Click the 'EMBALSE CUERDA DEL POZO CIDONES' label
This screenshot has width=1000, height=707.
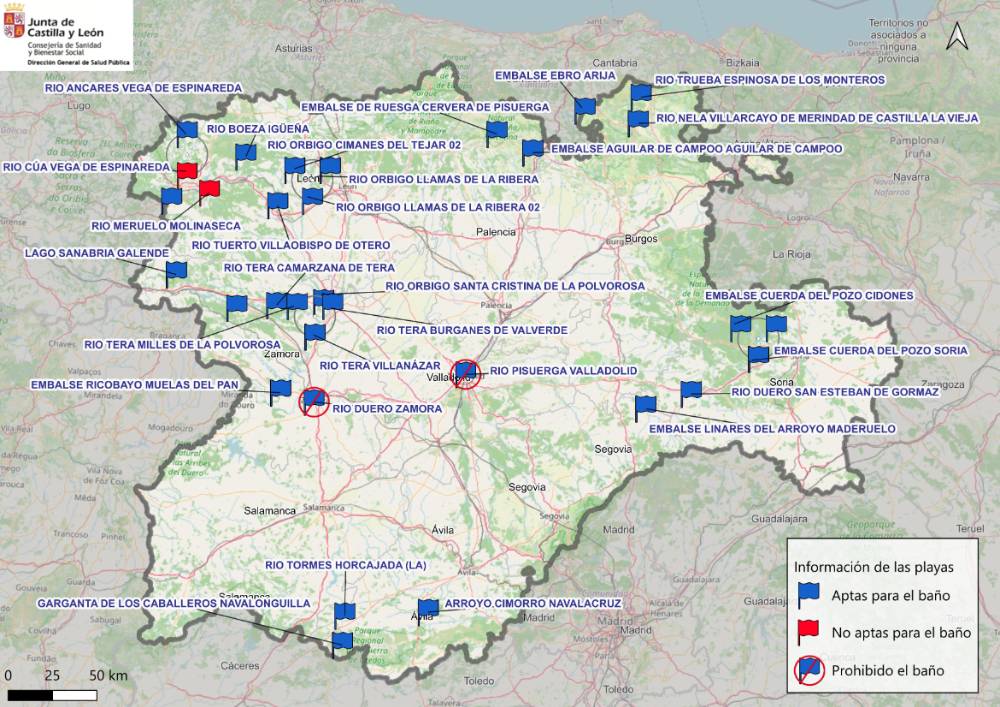coord(809,296)
